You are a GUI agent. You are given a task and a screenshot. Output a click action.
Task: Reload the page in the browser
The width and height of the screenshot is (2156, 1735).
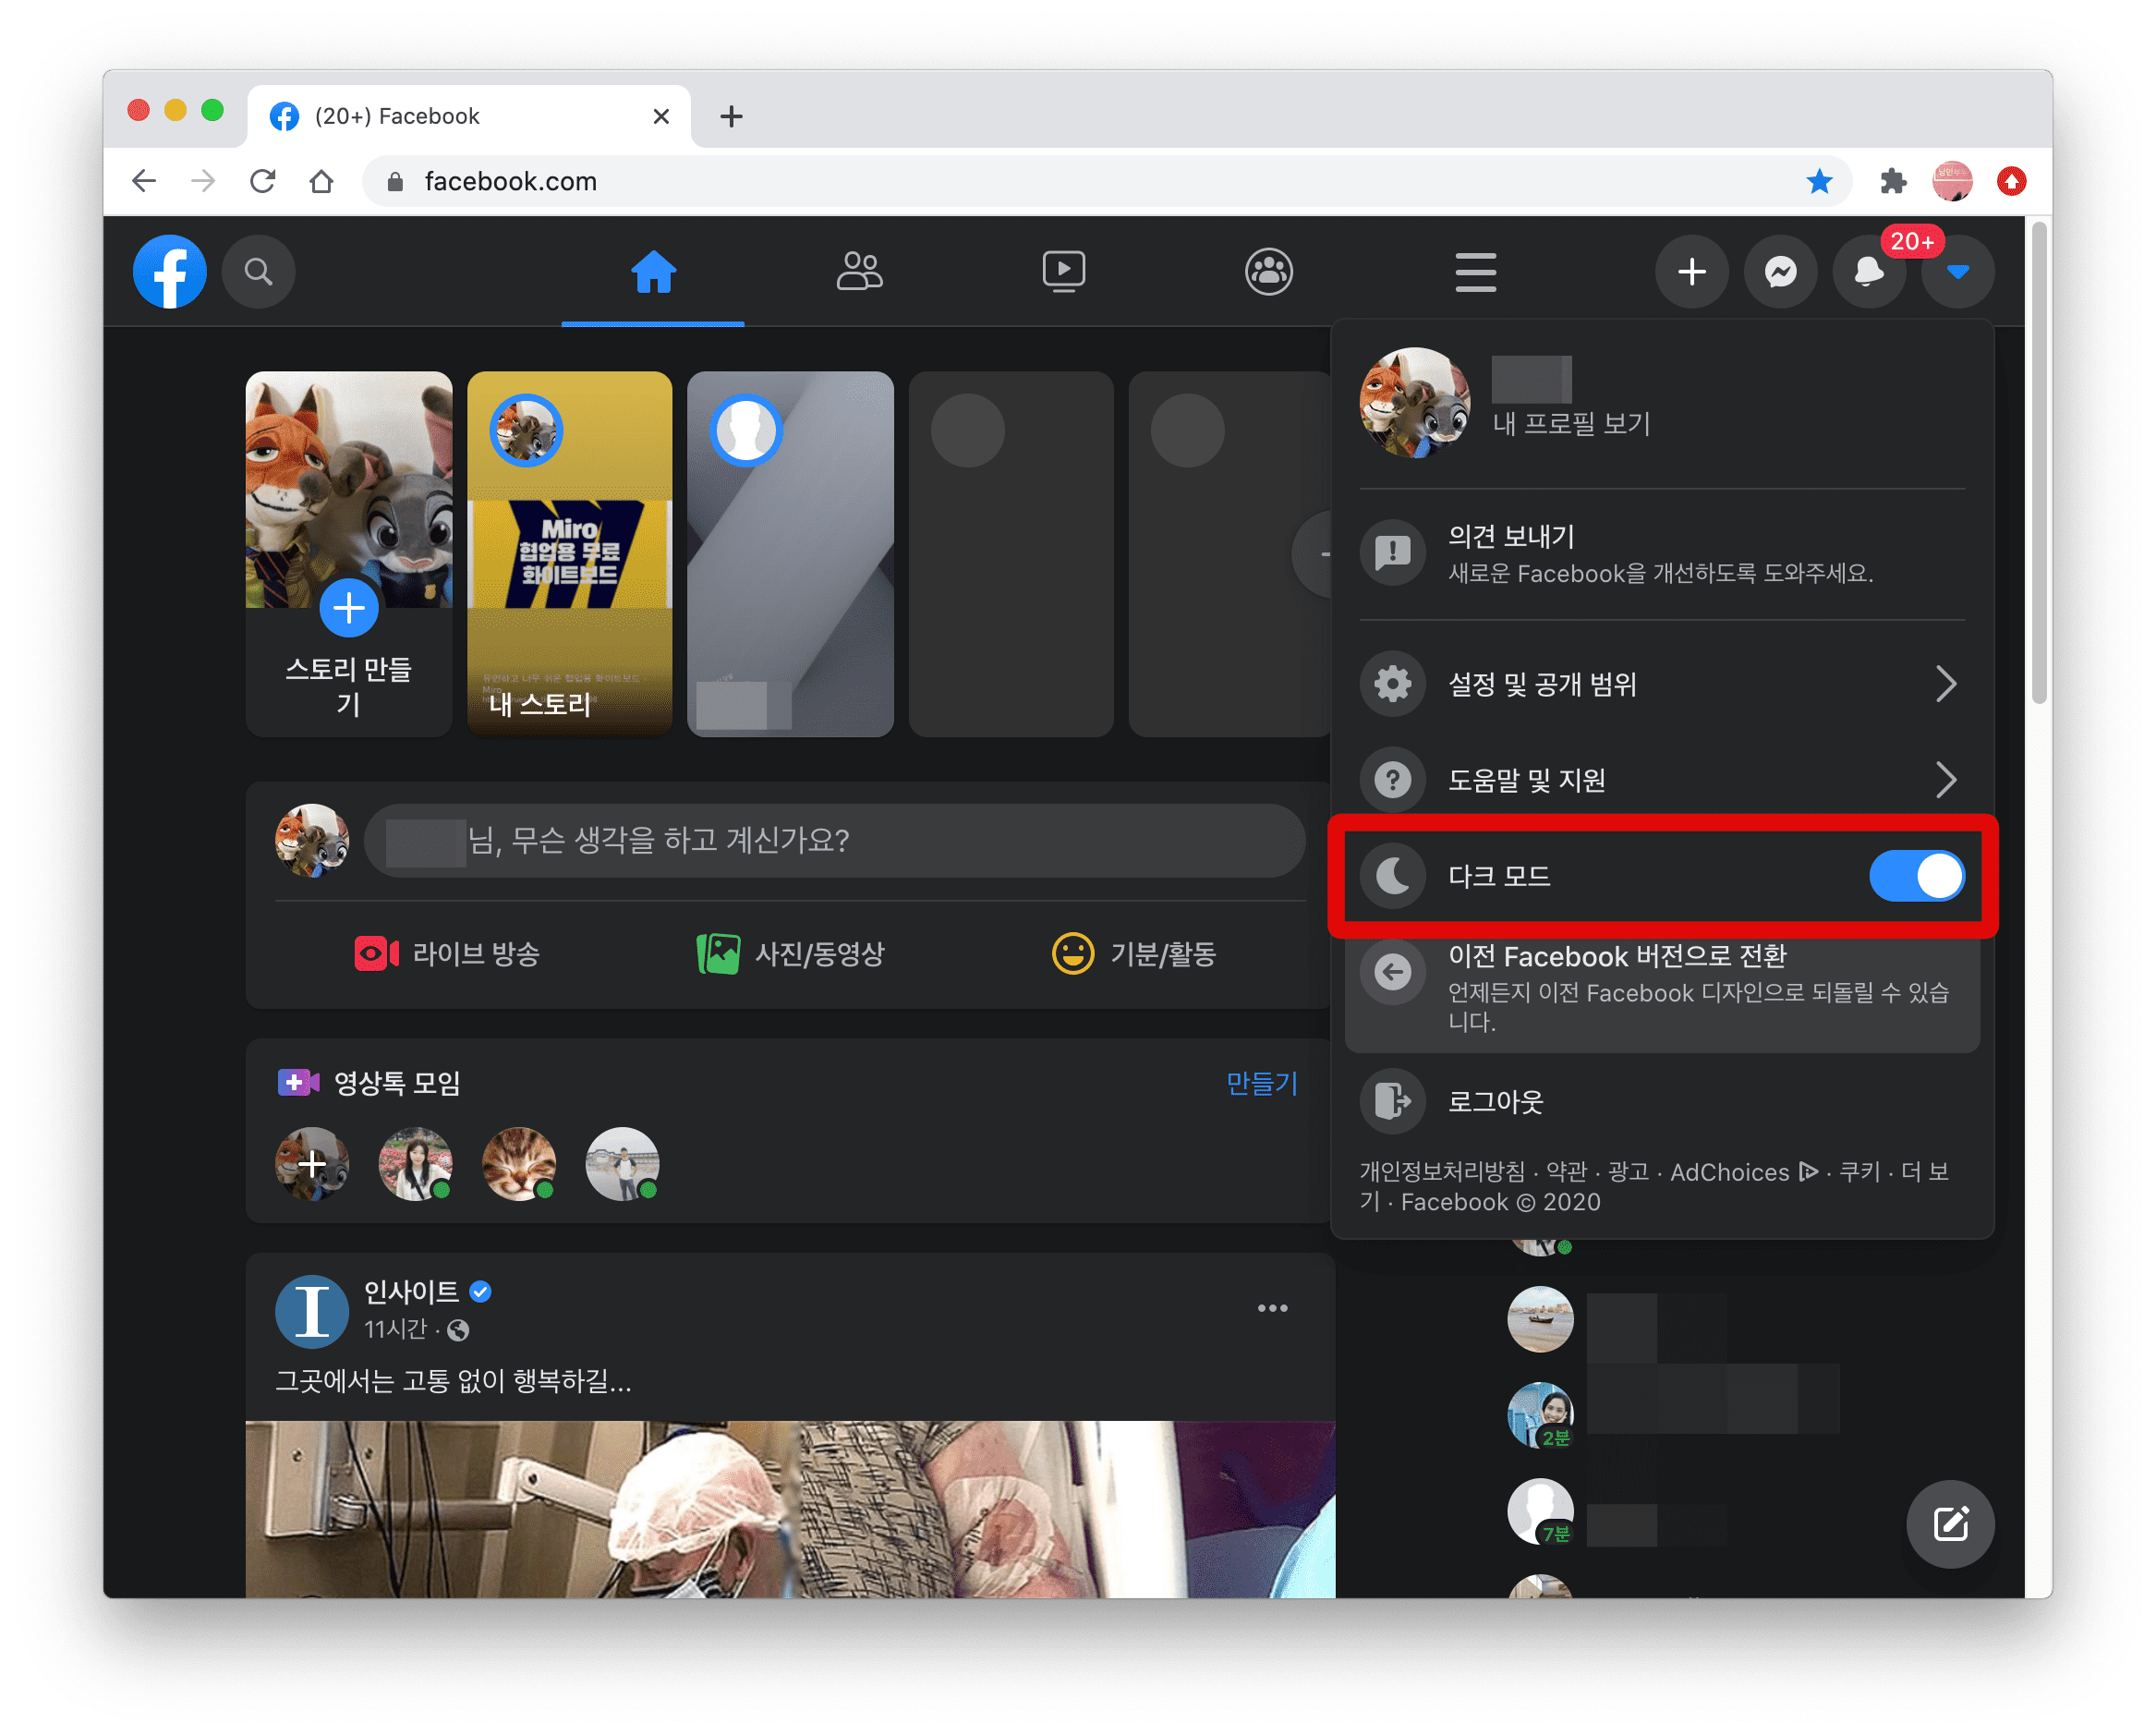pyautogui.click(x=263, y=181)
